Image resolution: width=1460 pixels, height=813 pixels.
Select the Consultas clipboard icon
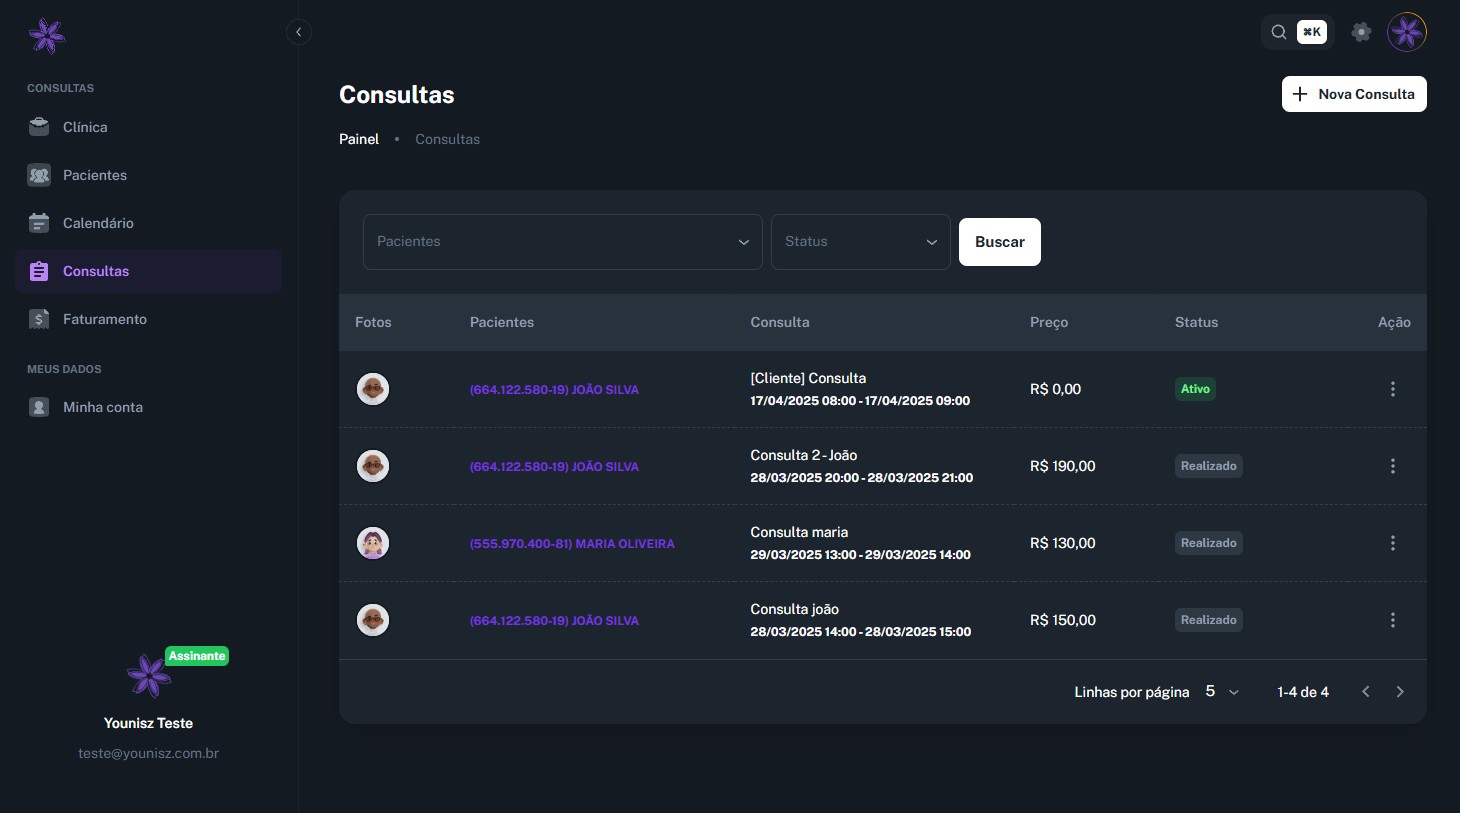[x=39, y=271]
